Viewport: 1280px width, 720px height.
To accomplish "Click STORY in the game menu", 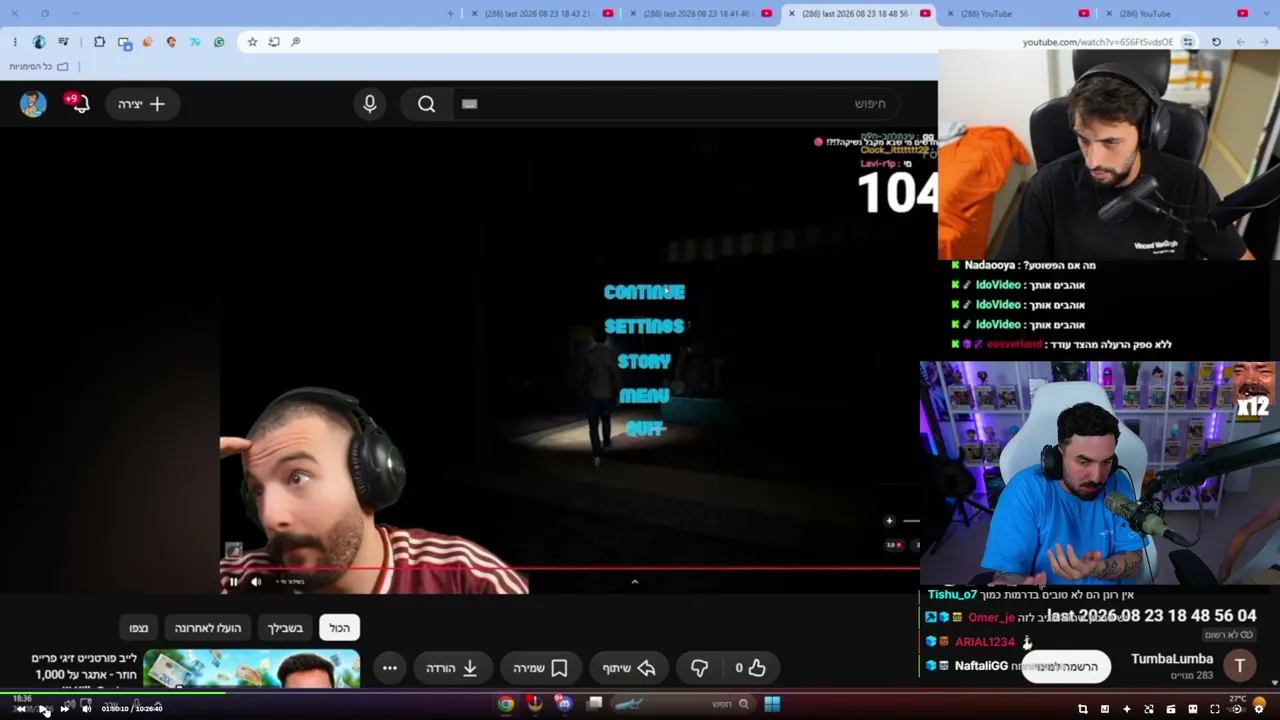I will pos(644,361).
